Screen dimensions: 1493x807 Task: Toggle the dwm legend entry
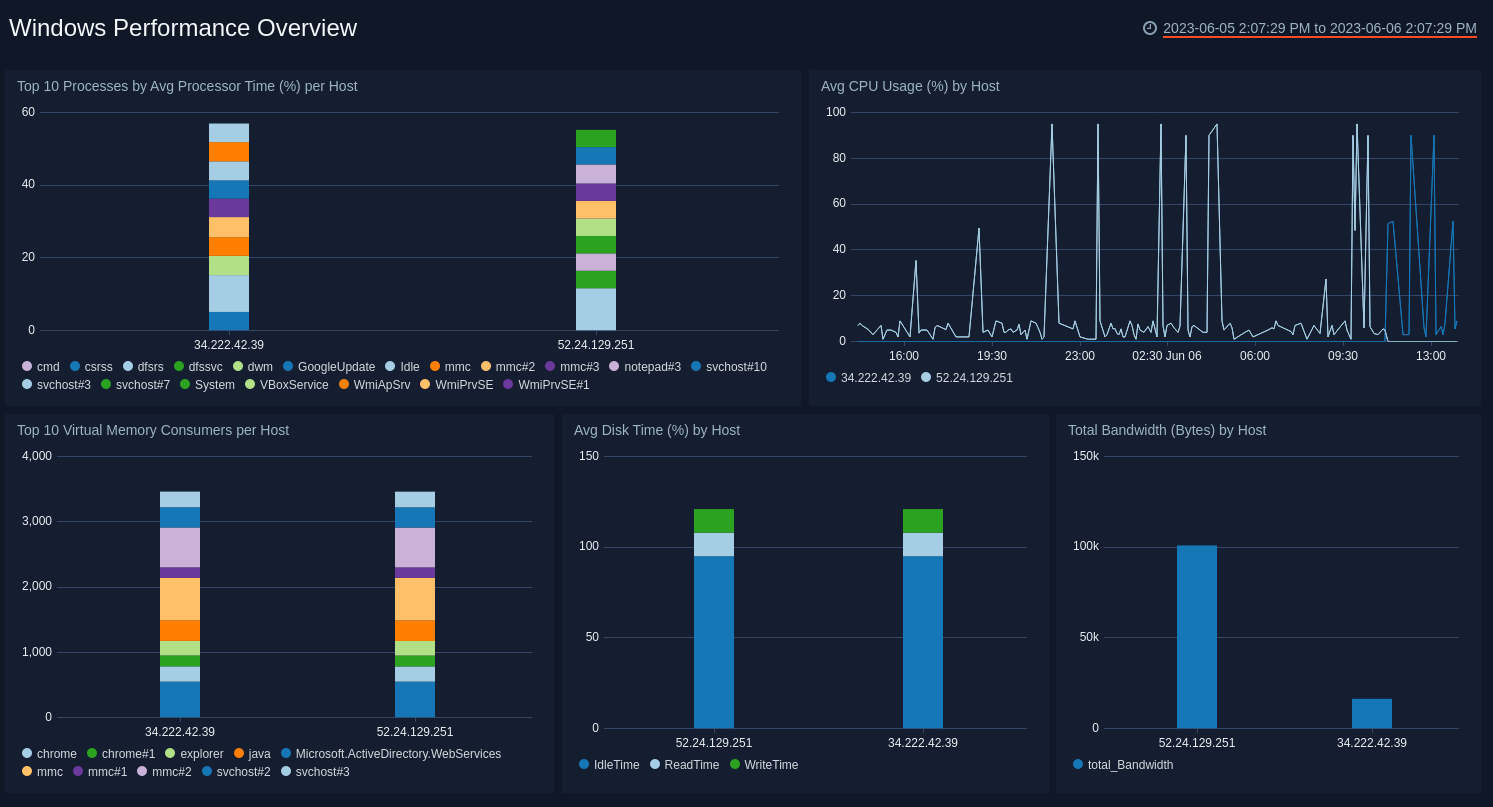(253, 367)
